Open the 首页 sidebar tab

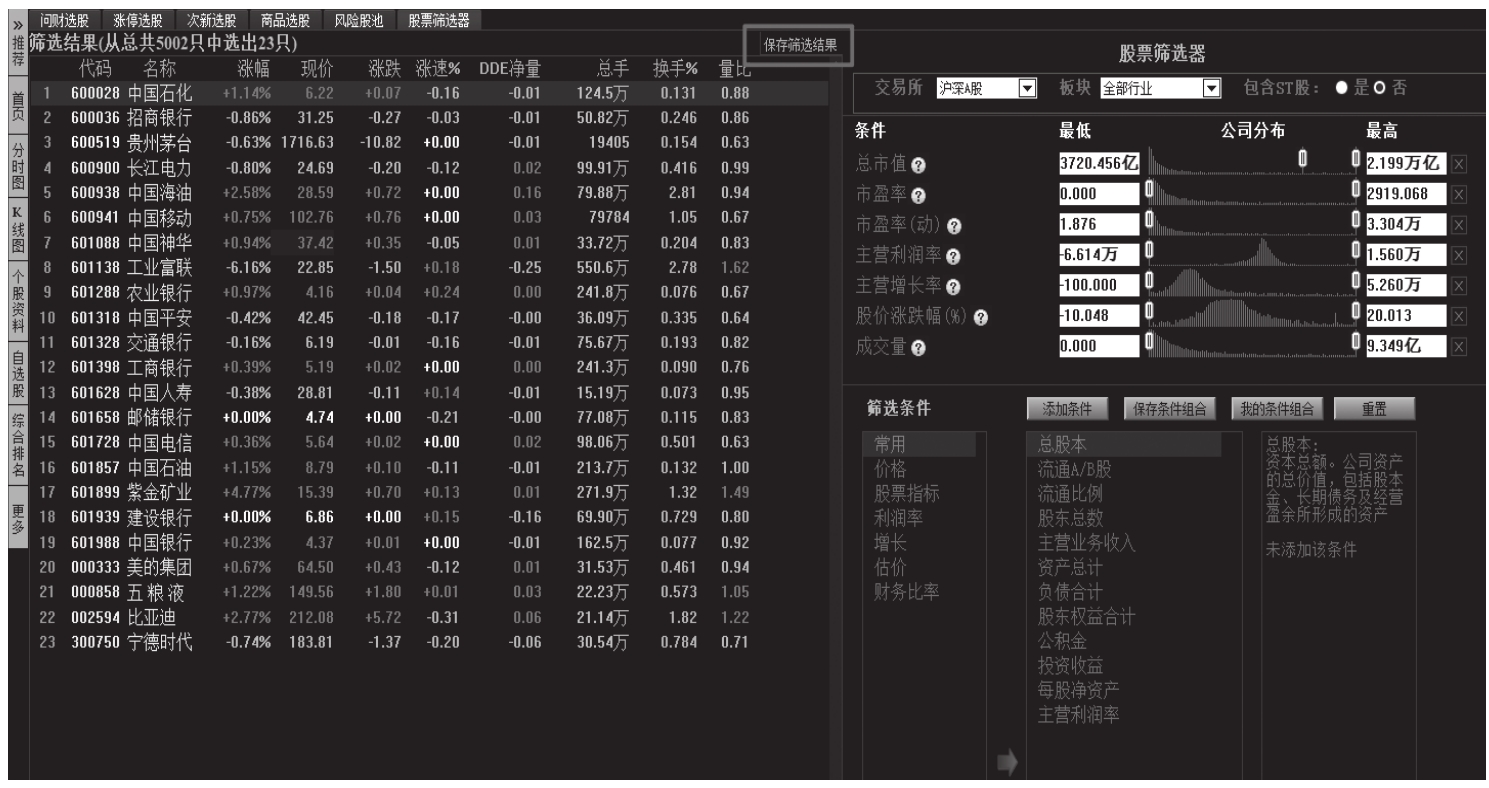pos(17,107)
